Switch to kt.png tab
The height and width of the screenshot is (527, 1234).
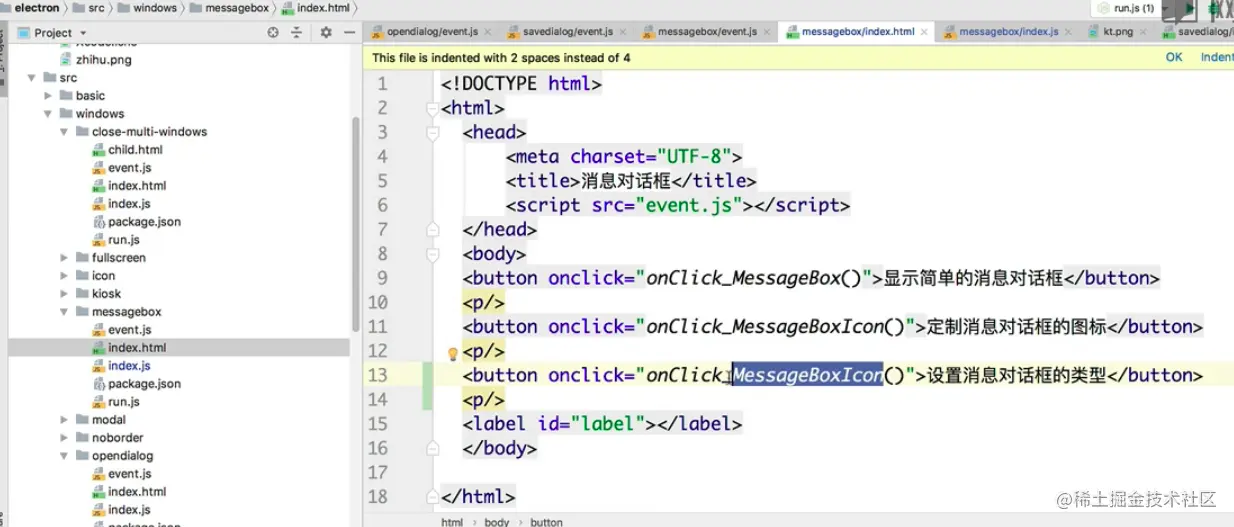1118,32
